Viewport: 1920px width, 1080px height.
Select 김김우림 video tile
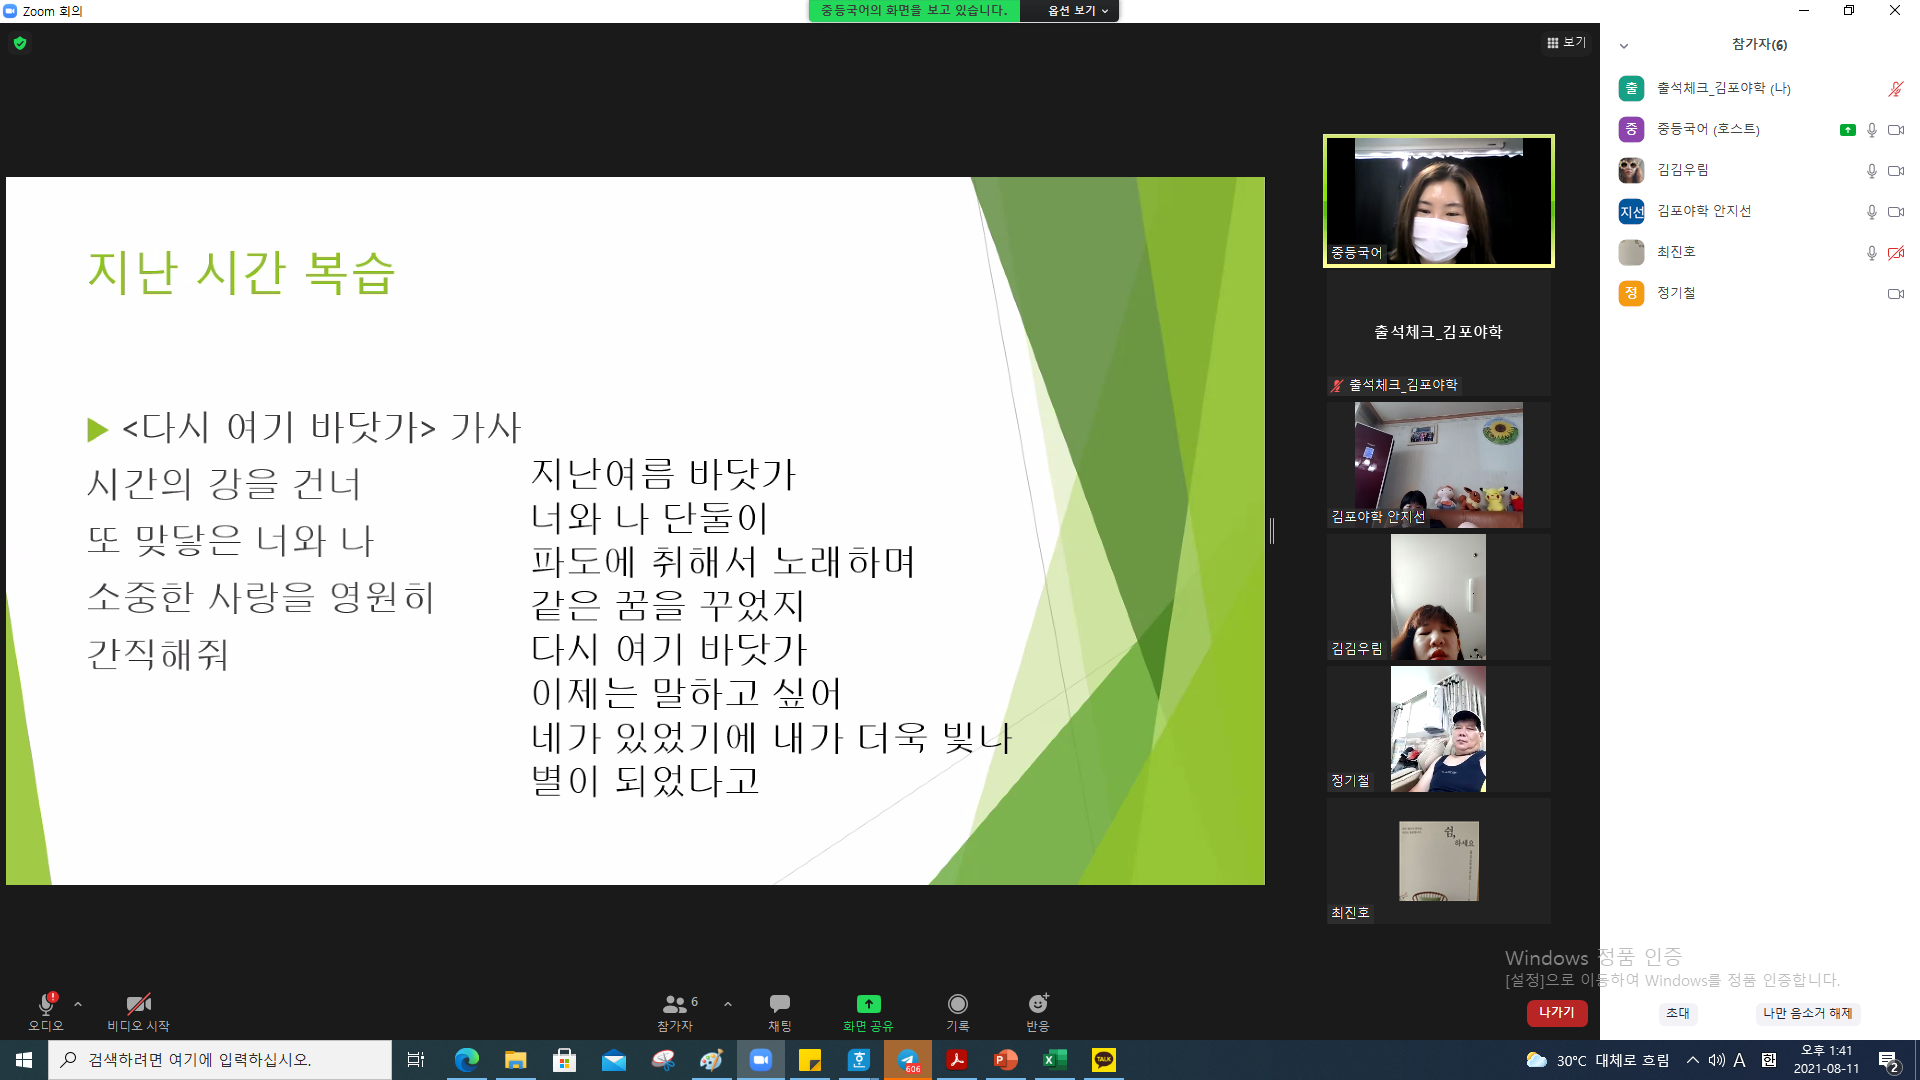coord(1438,597)
